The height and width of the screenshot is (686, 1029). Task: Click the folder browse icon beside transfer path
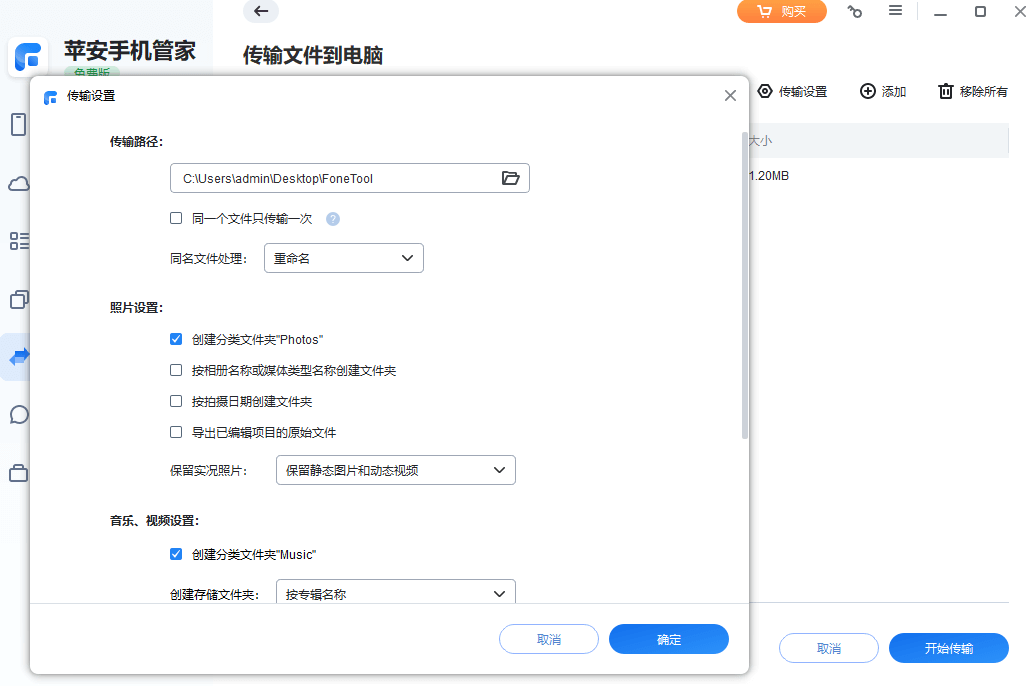click(x=511, y=177)
